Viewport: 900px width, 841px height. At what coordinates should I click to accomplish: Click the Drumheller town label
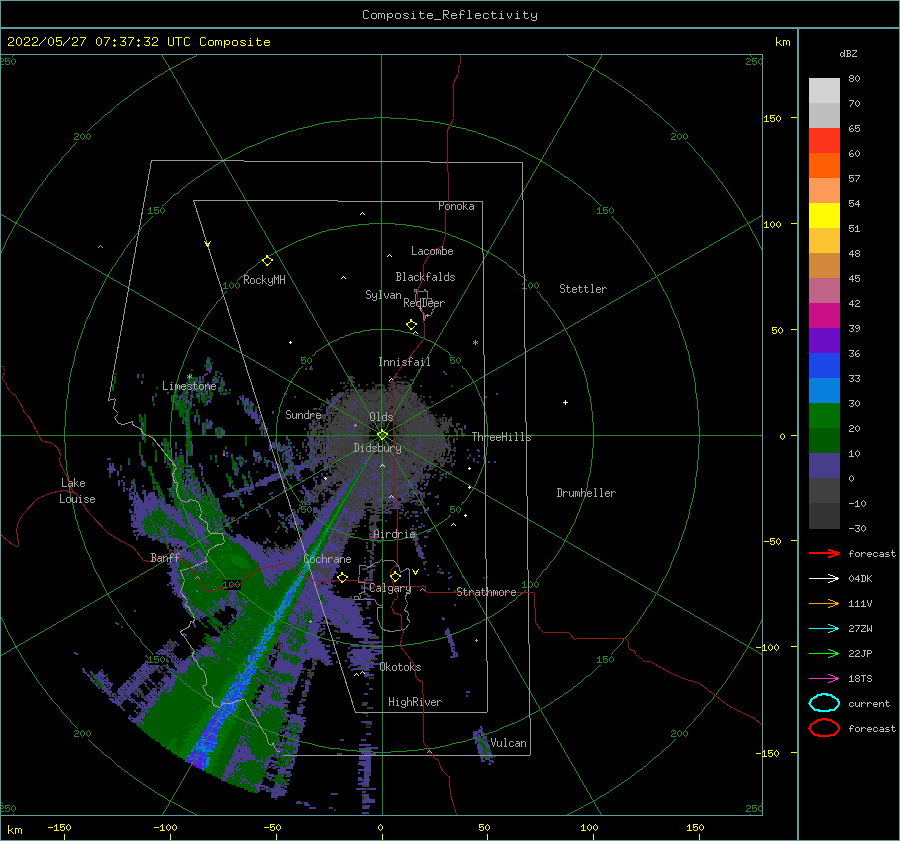click(586, 493)
